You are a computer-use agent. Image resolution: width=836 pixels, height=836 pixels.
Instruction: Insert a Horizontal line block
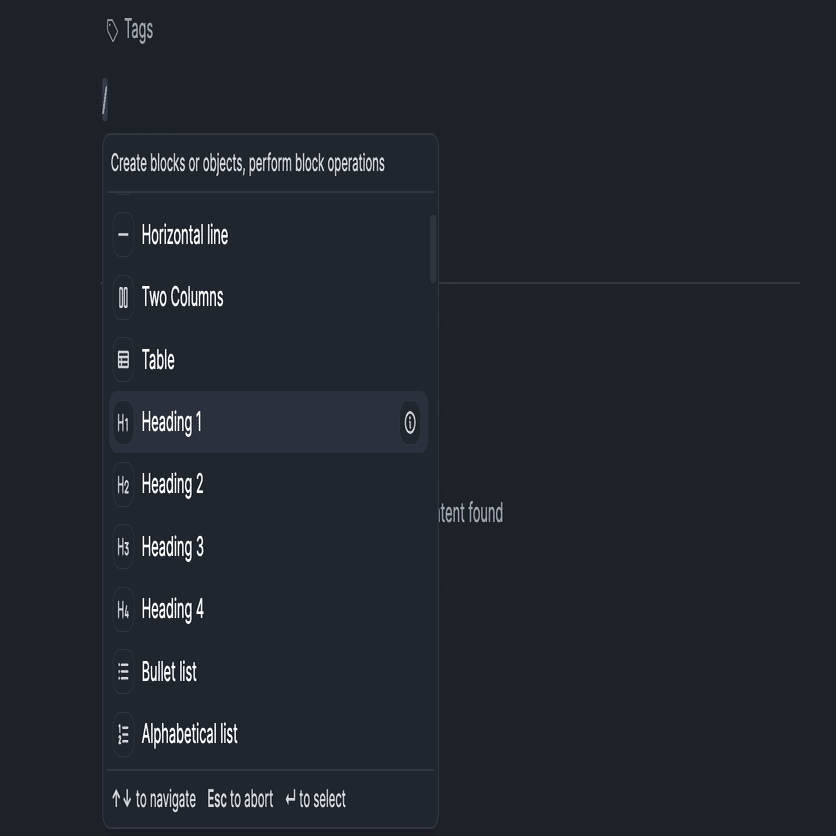tap(185, 235)
